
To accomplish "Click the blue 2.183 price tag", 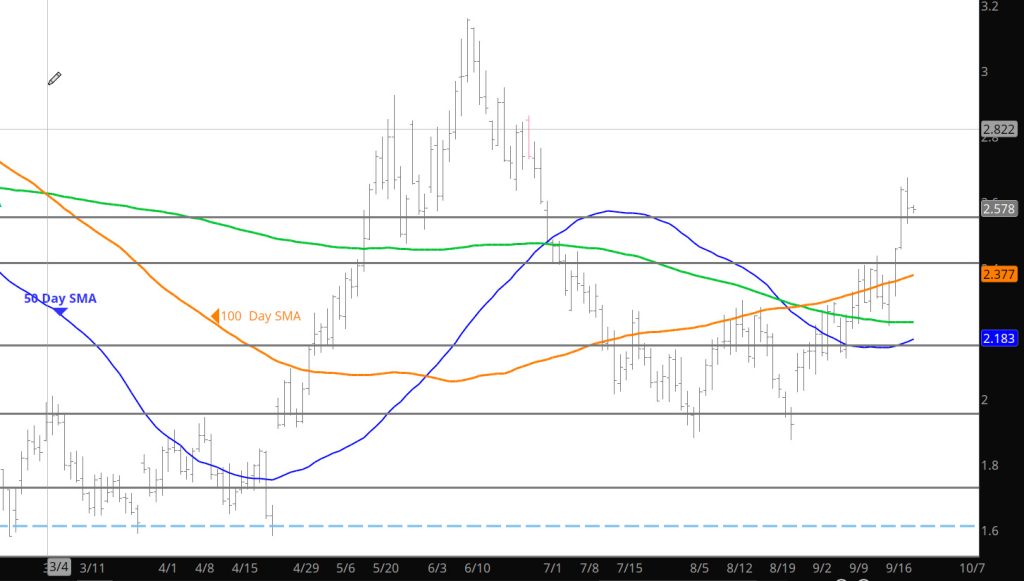I will pos(999,340).
